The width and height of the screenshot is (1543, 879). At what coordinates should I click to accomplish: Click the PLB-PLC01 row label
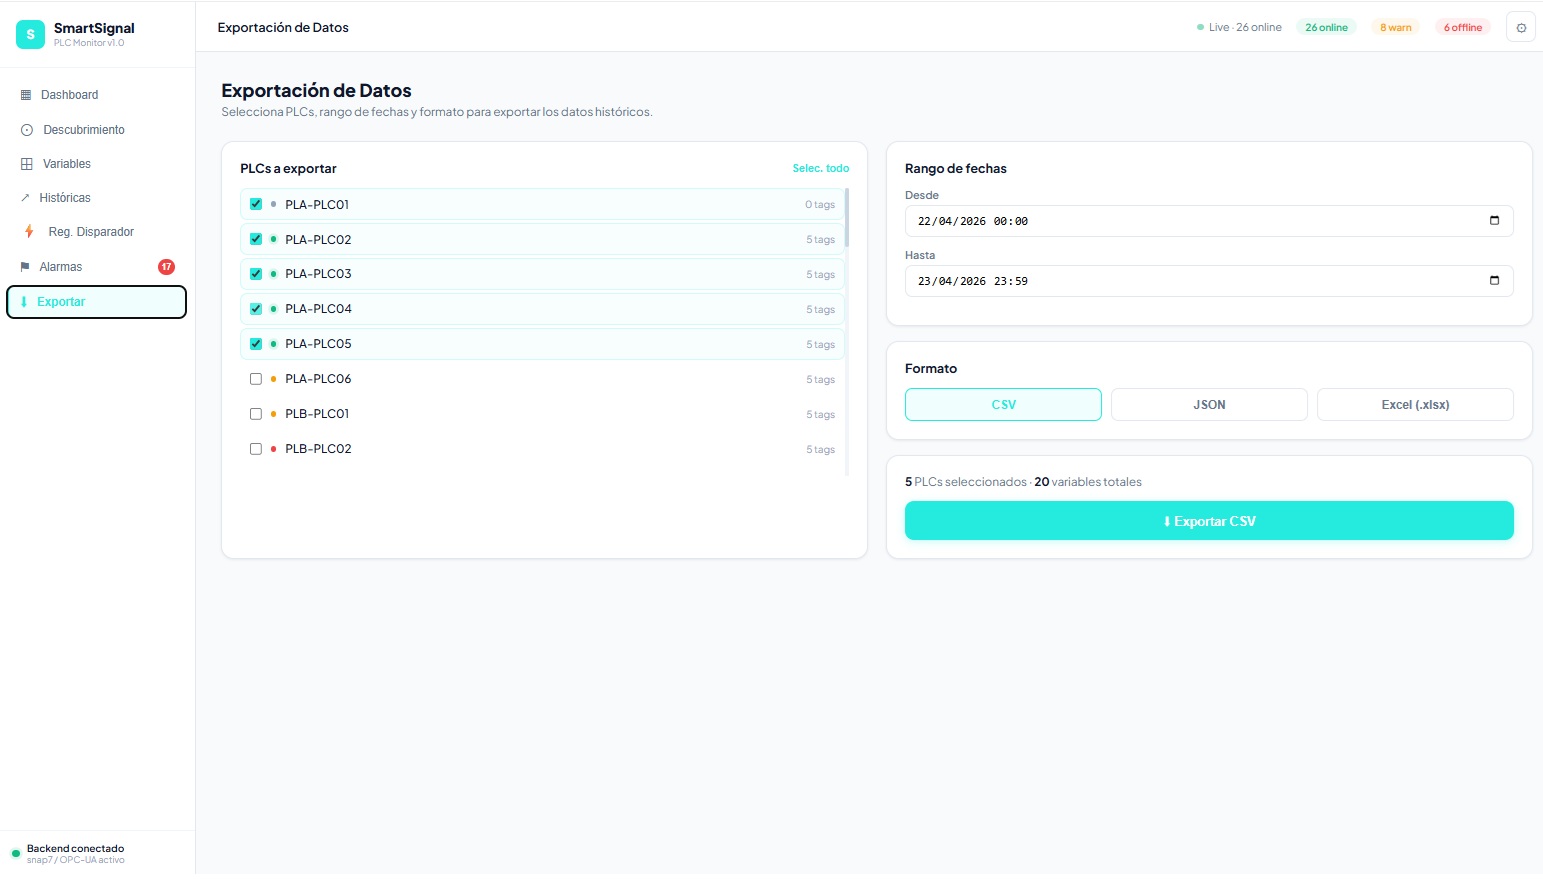(317, 414)
